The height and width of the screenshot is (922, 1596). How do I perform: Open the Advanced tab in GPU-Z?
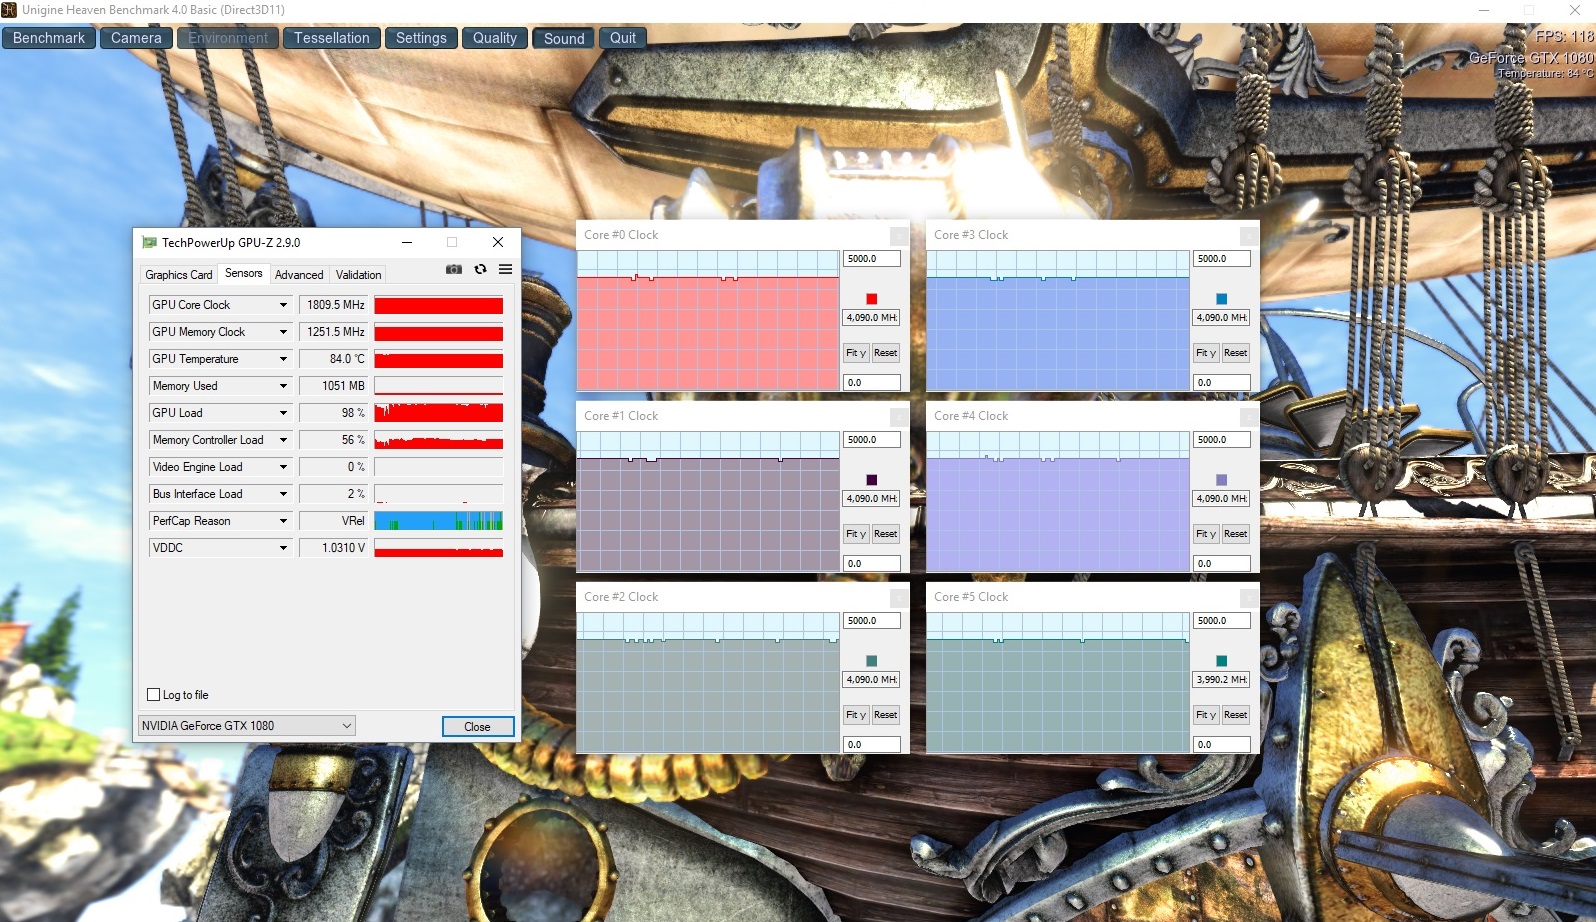[299, 275]
